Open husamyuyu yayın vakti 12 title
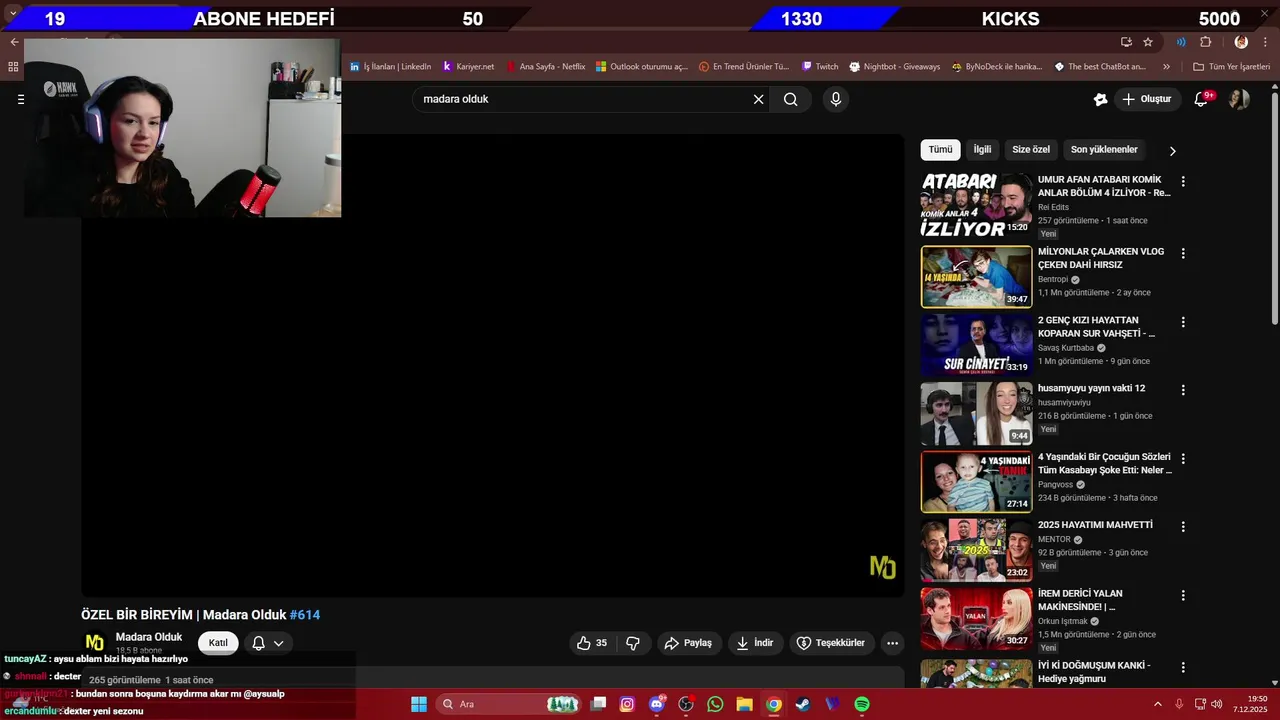Image resolution: width=1280 pixels, height=720 pixels. [x=1091, y=388]
